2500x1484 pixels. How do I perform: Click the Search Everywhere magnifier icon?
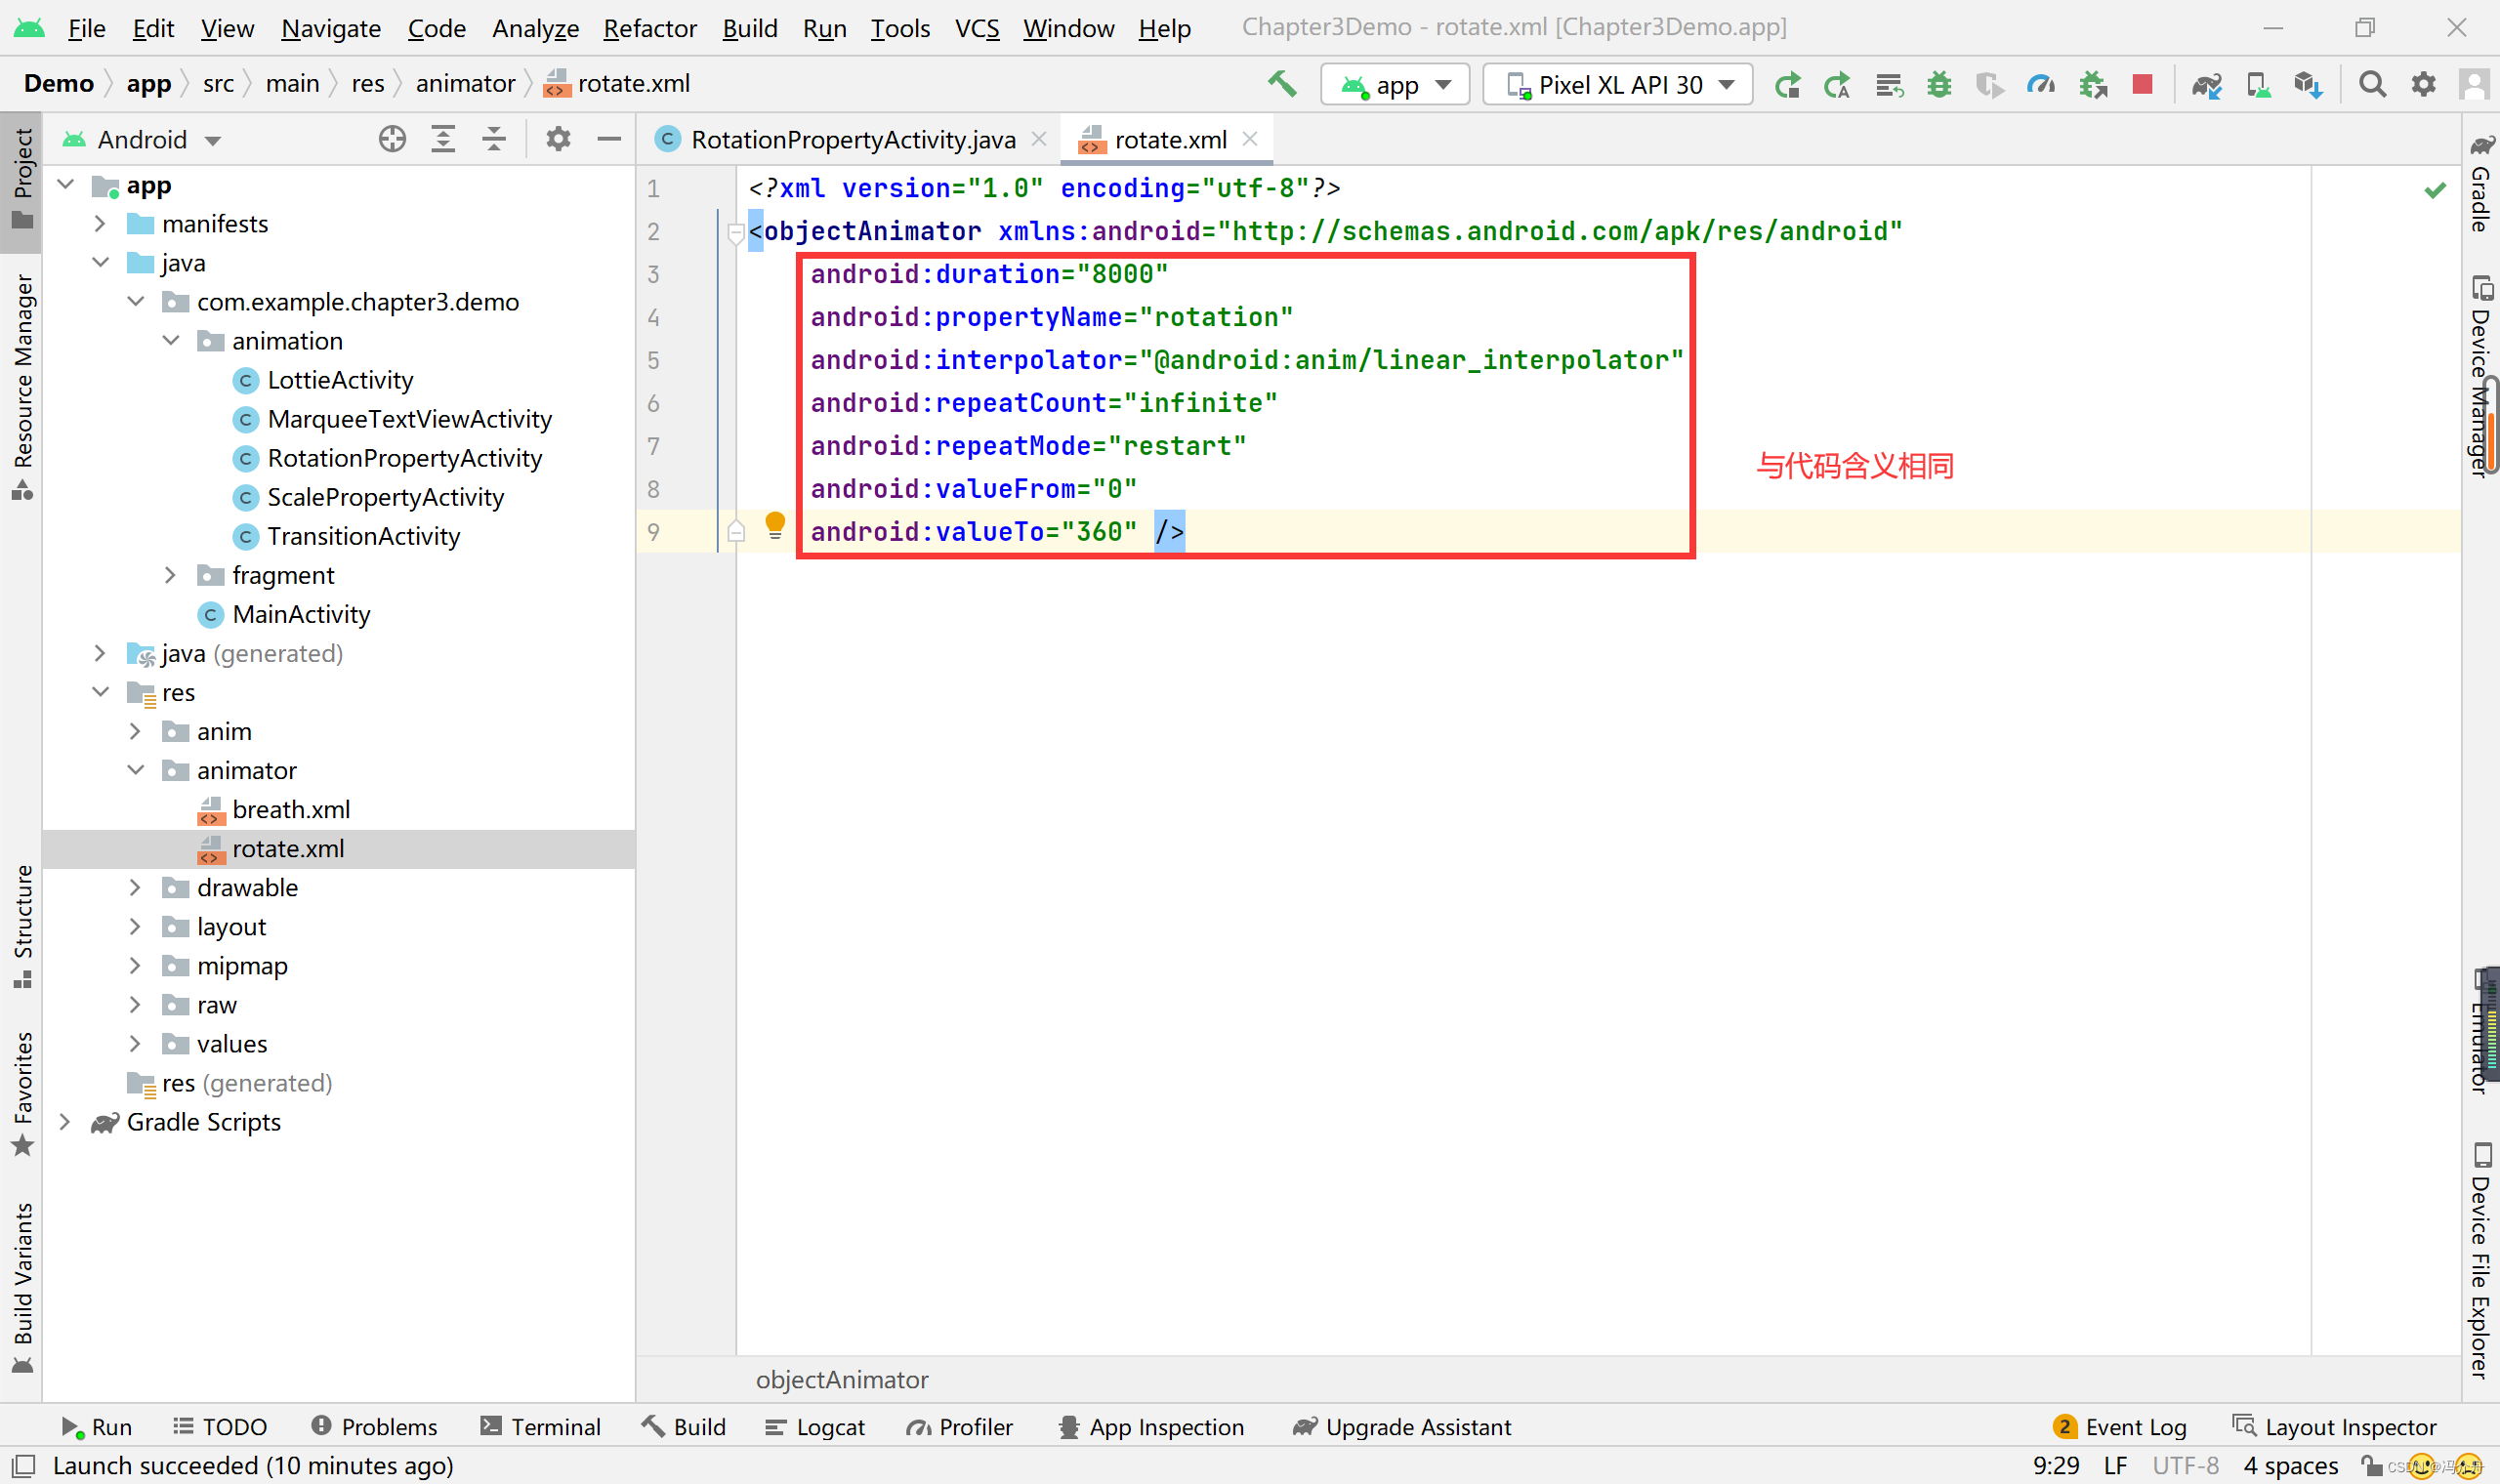(x=2372, y=84)
